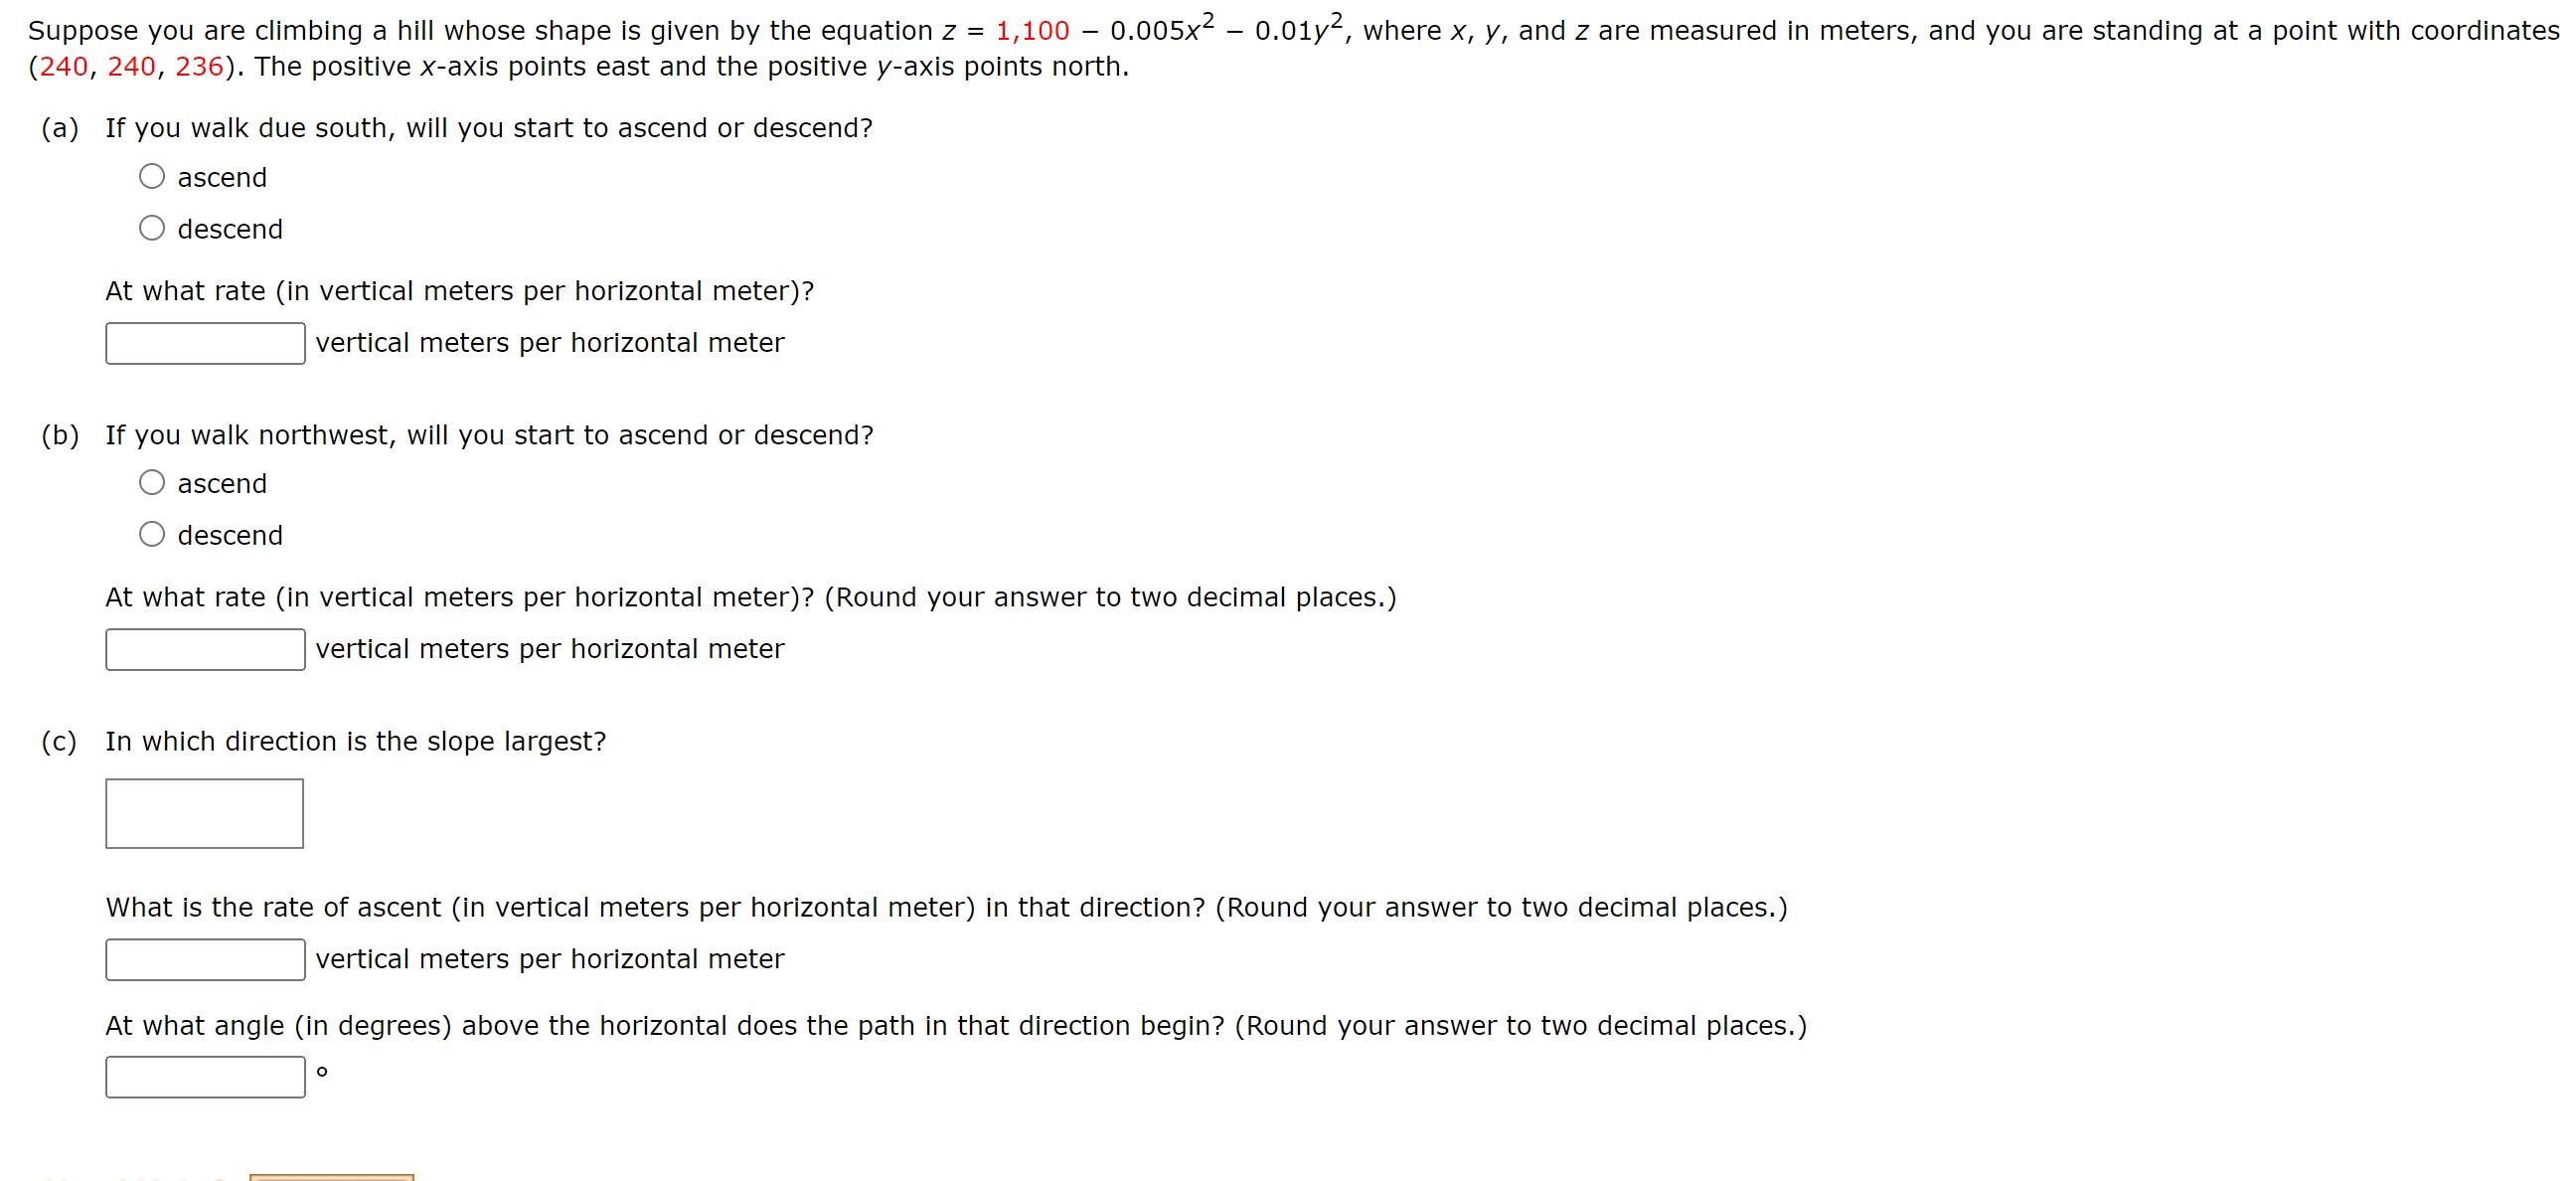Click the rate answer box in part (b)
Screen dimensions: 2576x1181
pyautogui.click(x=204, y=650)
